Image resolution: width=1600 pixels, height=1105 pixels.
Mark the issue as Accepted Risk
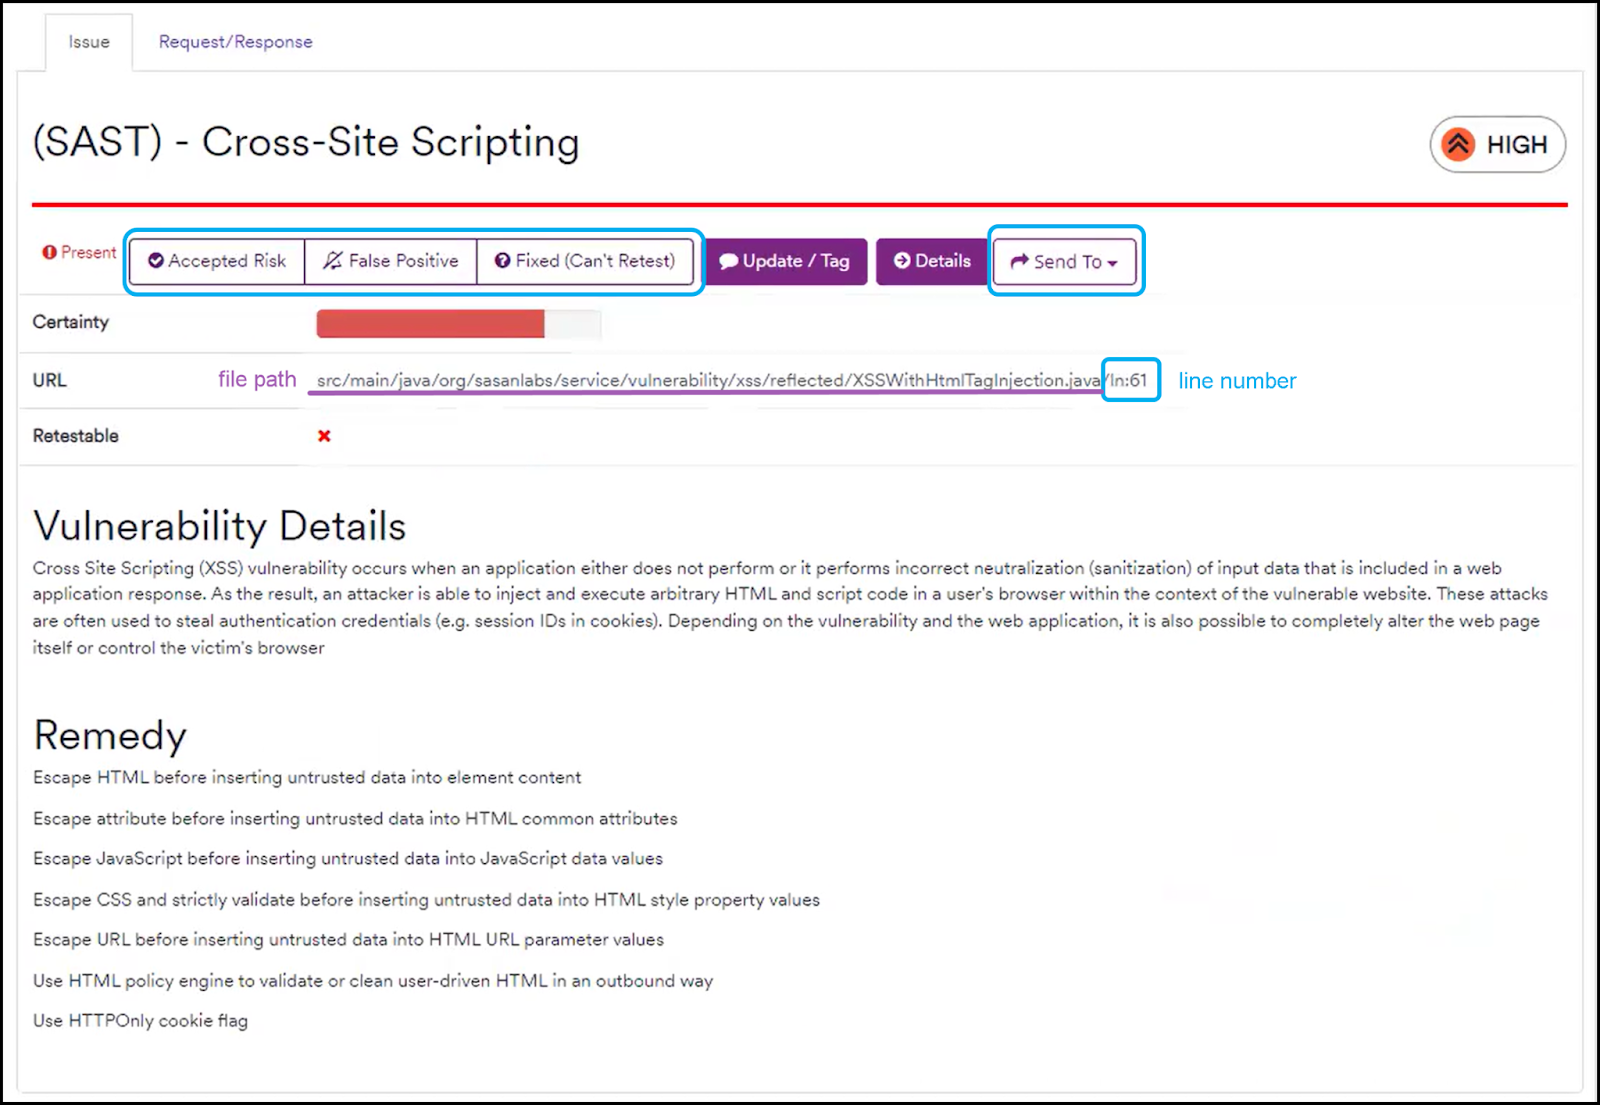pos(215,261)
